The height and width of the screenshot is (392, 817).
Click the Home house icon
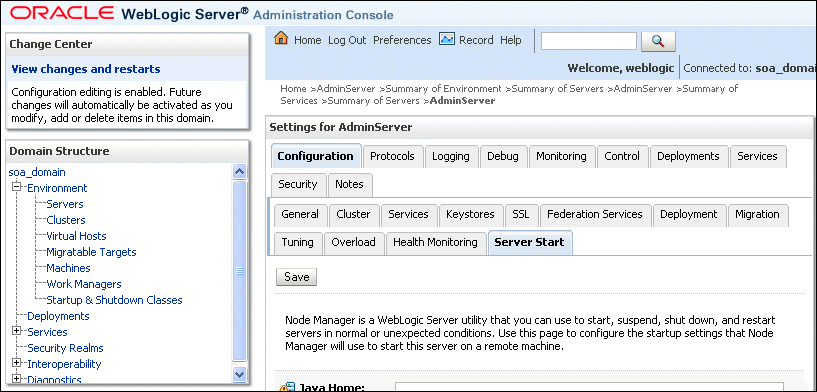coord(281,39)
